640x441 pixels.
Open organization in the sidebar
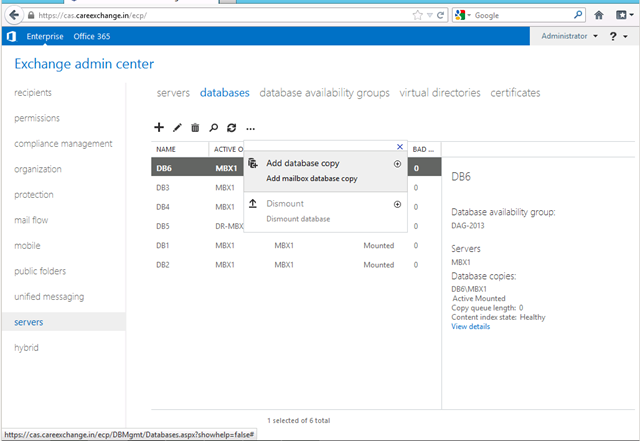tap(38, 169)
